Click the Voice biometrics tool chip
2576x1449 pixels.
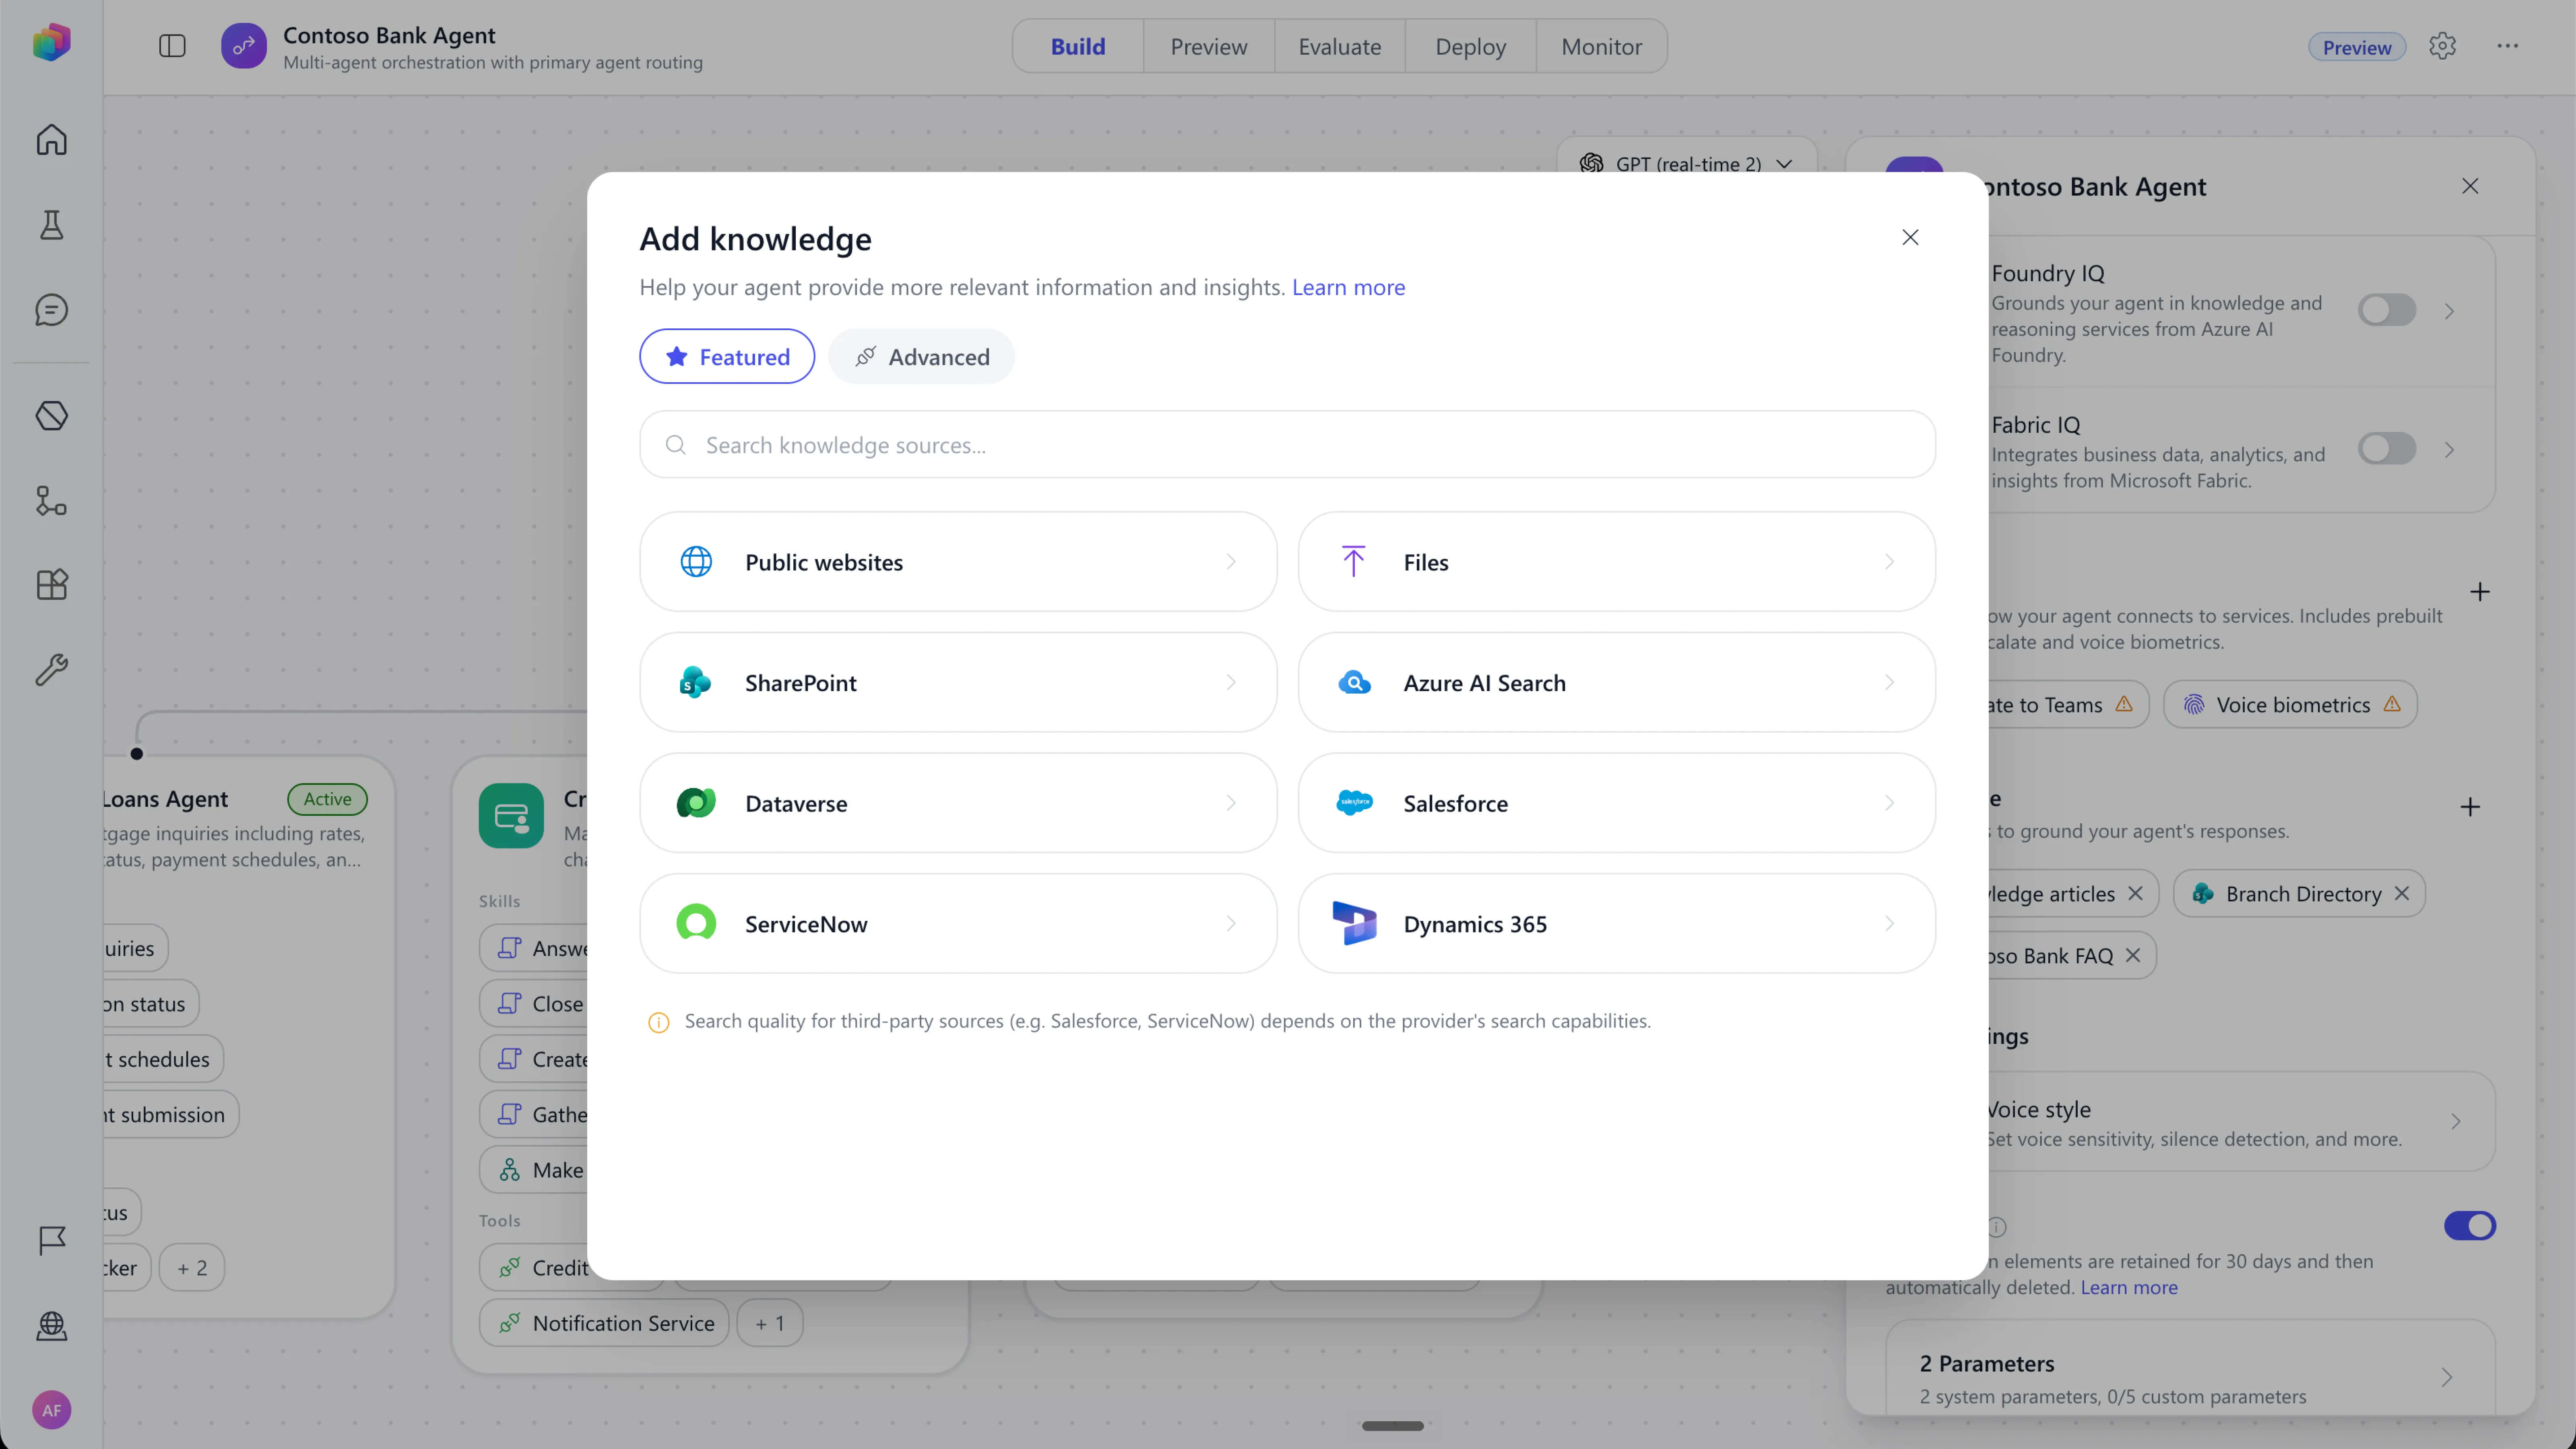(2290, 705)
